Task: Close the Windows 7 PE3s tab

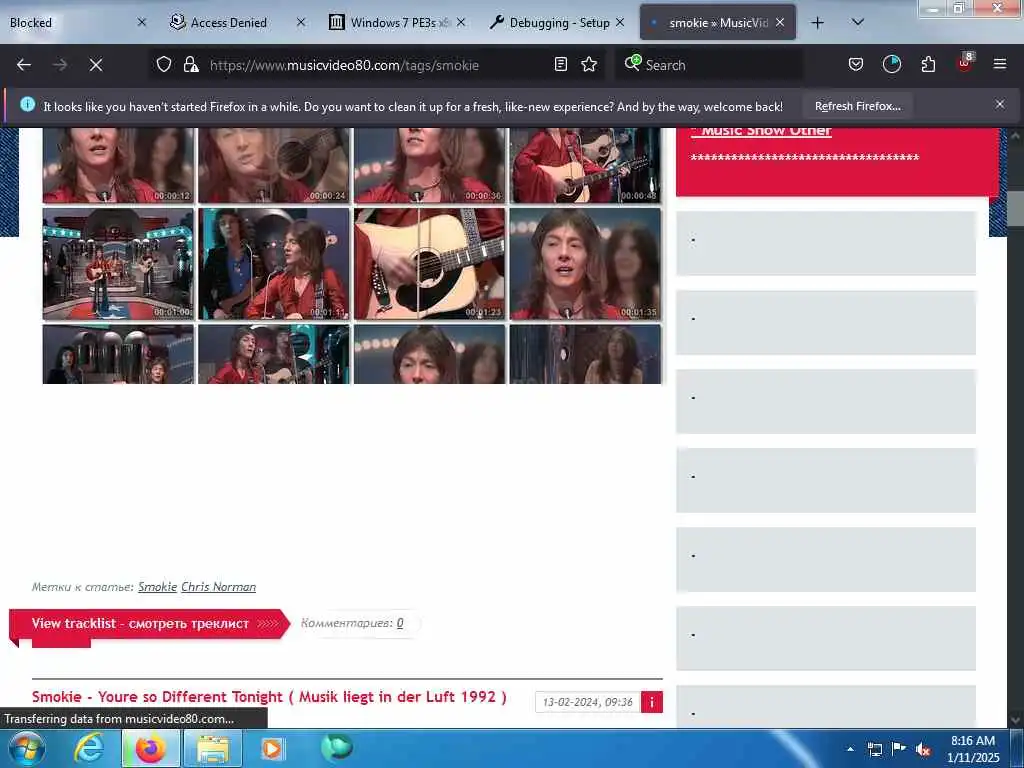Action: point(461,22)
